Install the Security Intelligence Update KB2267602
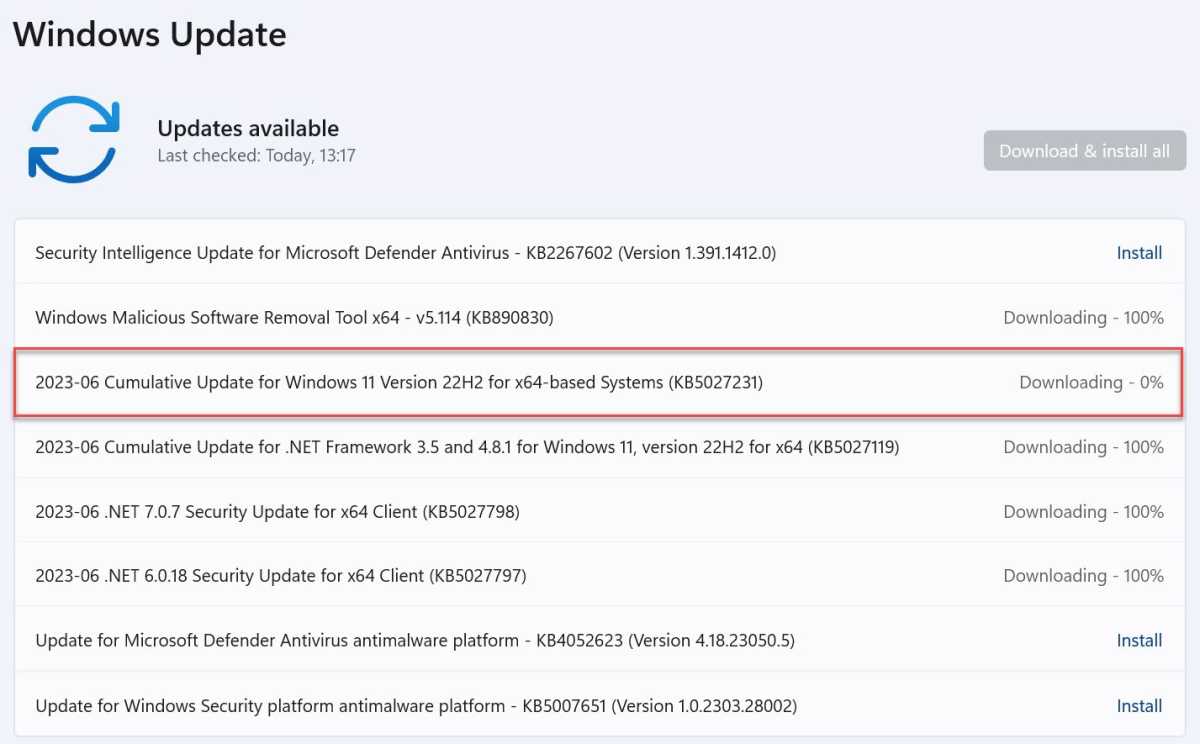Screen dimensions: 1200x744 pyautogui.click(x=1139, y=253)
